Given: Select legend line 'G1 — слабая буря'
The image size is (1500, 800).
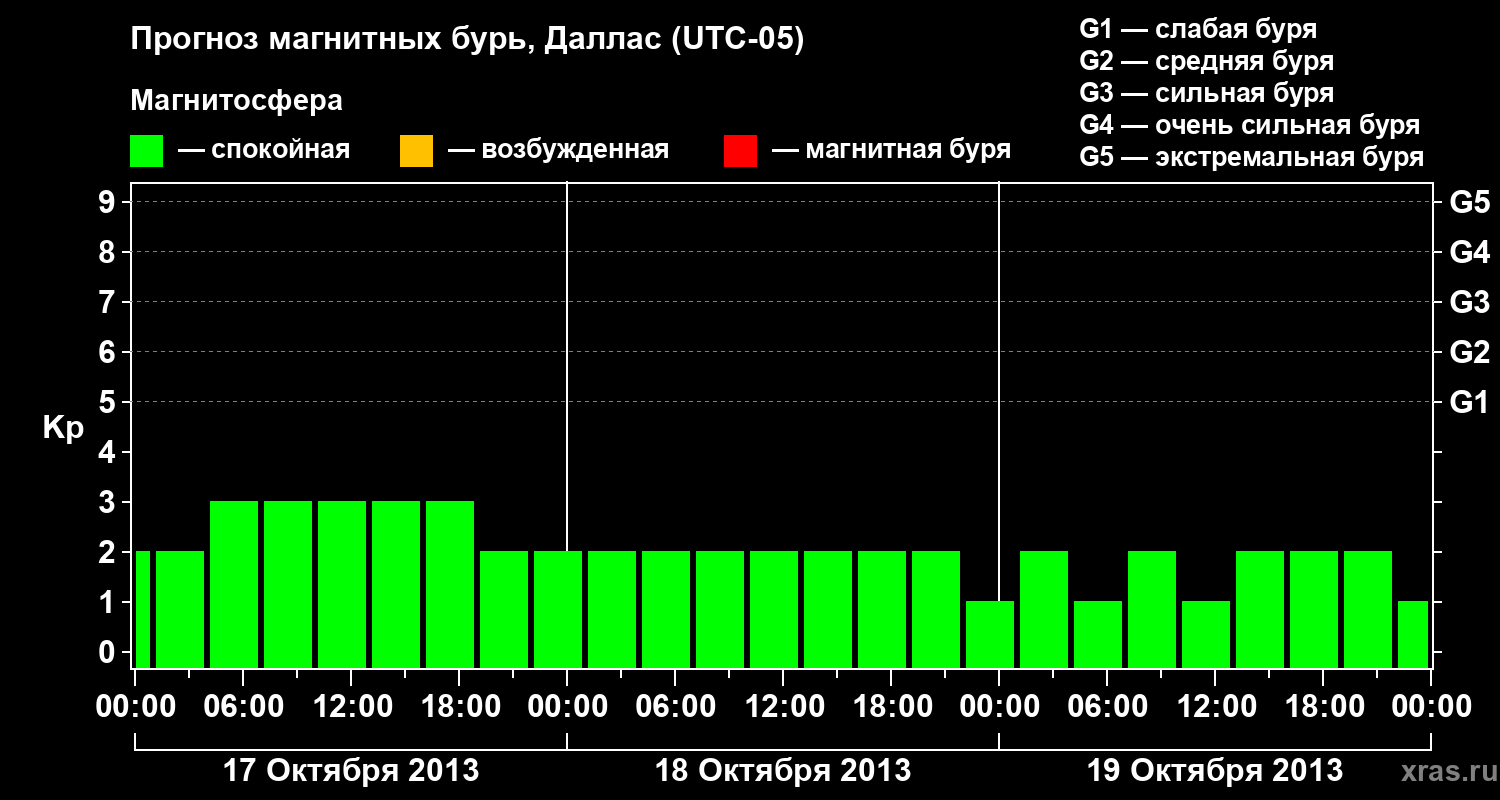Looking at the screenshot, I should (1198, 29).
